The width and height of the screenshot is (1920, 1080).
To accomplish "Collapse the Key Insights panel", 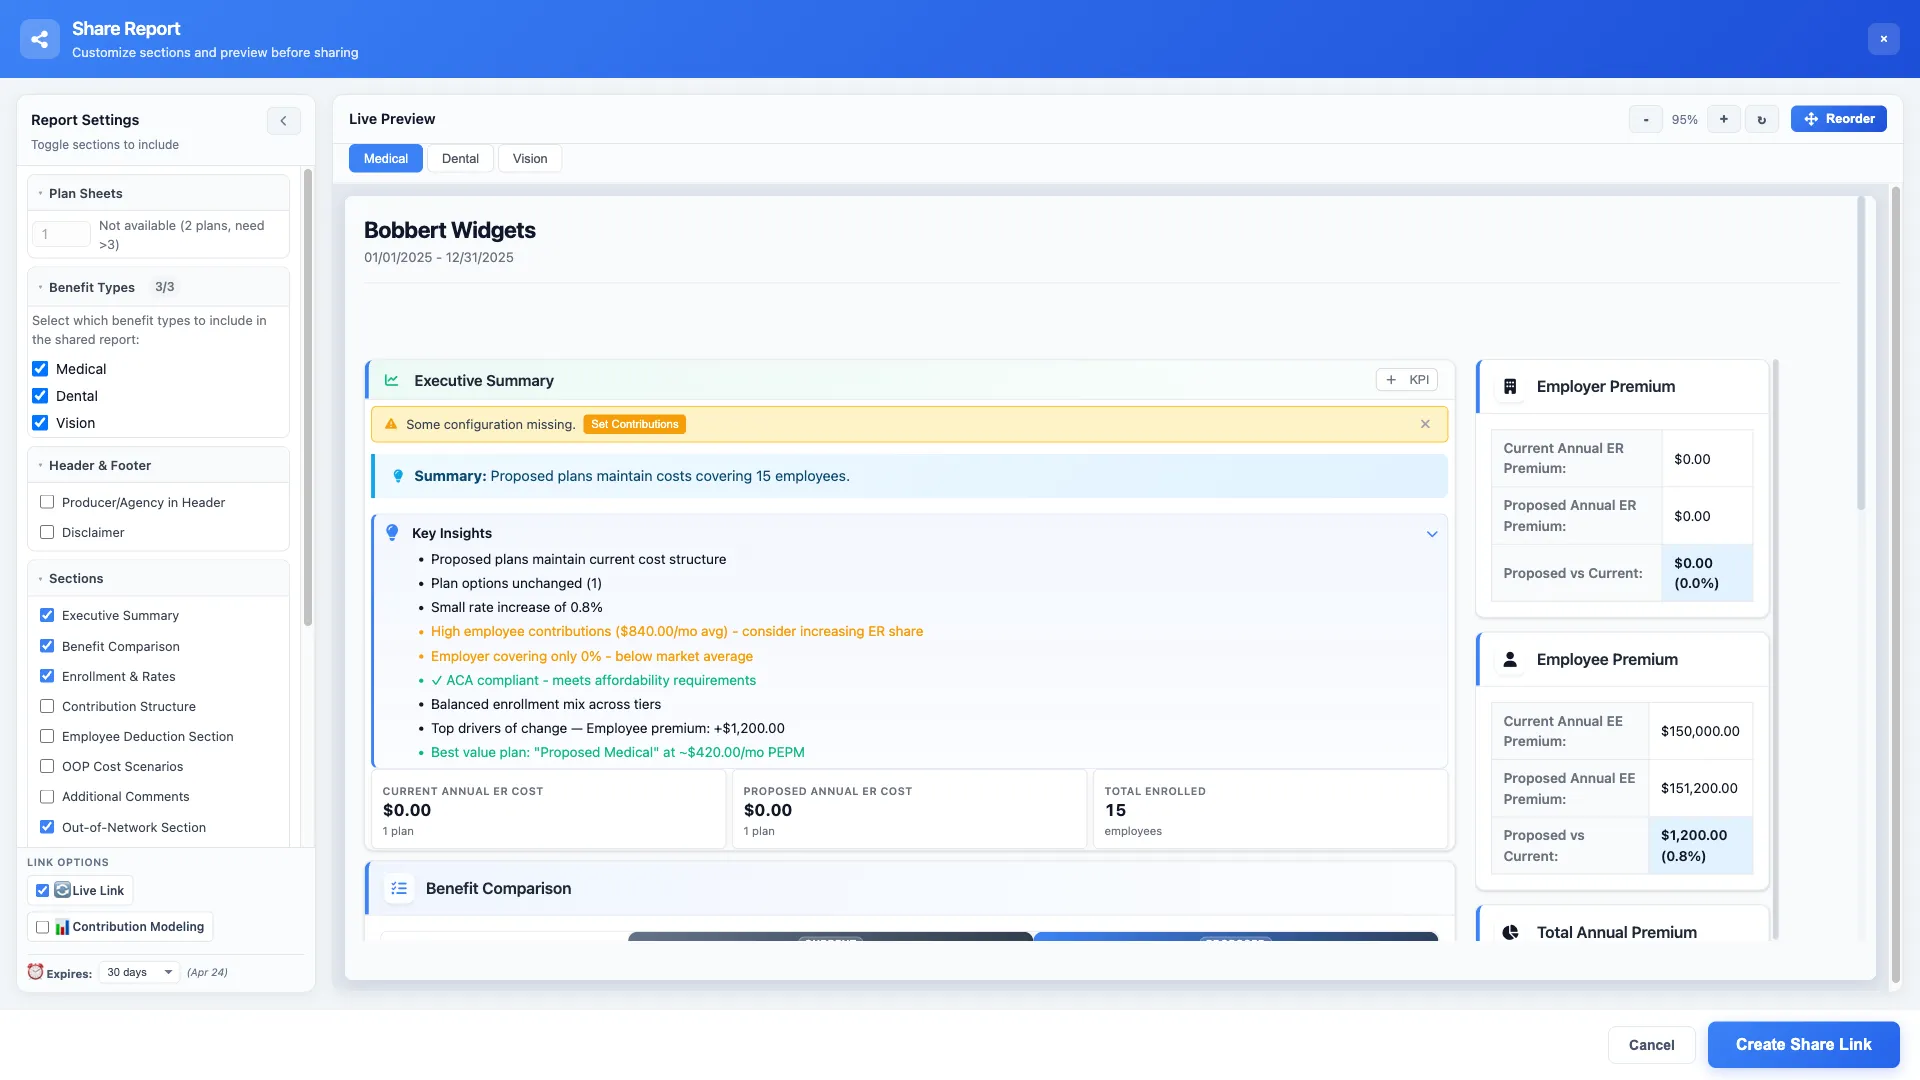I will coord(1432,533).
